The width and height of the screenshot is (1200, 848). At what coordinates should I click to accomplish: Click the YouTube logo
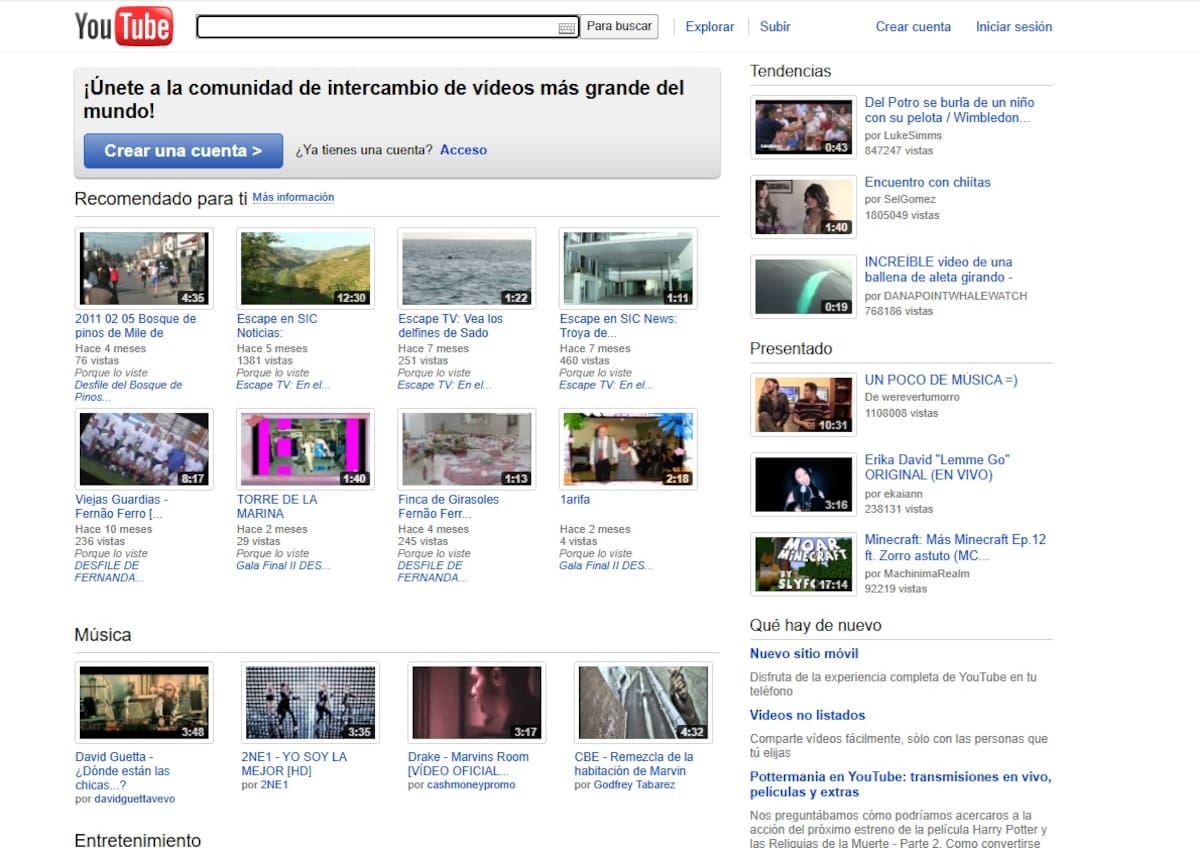tap(124, 27)
